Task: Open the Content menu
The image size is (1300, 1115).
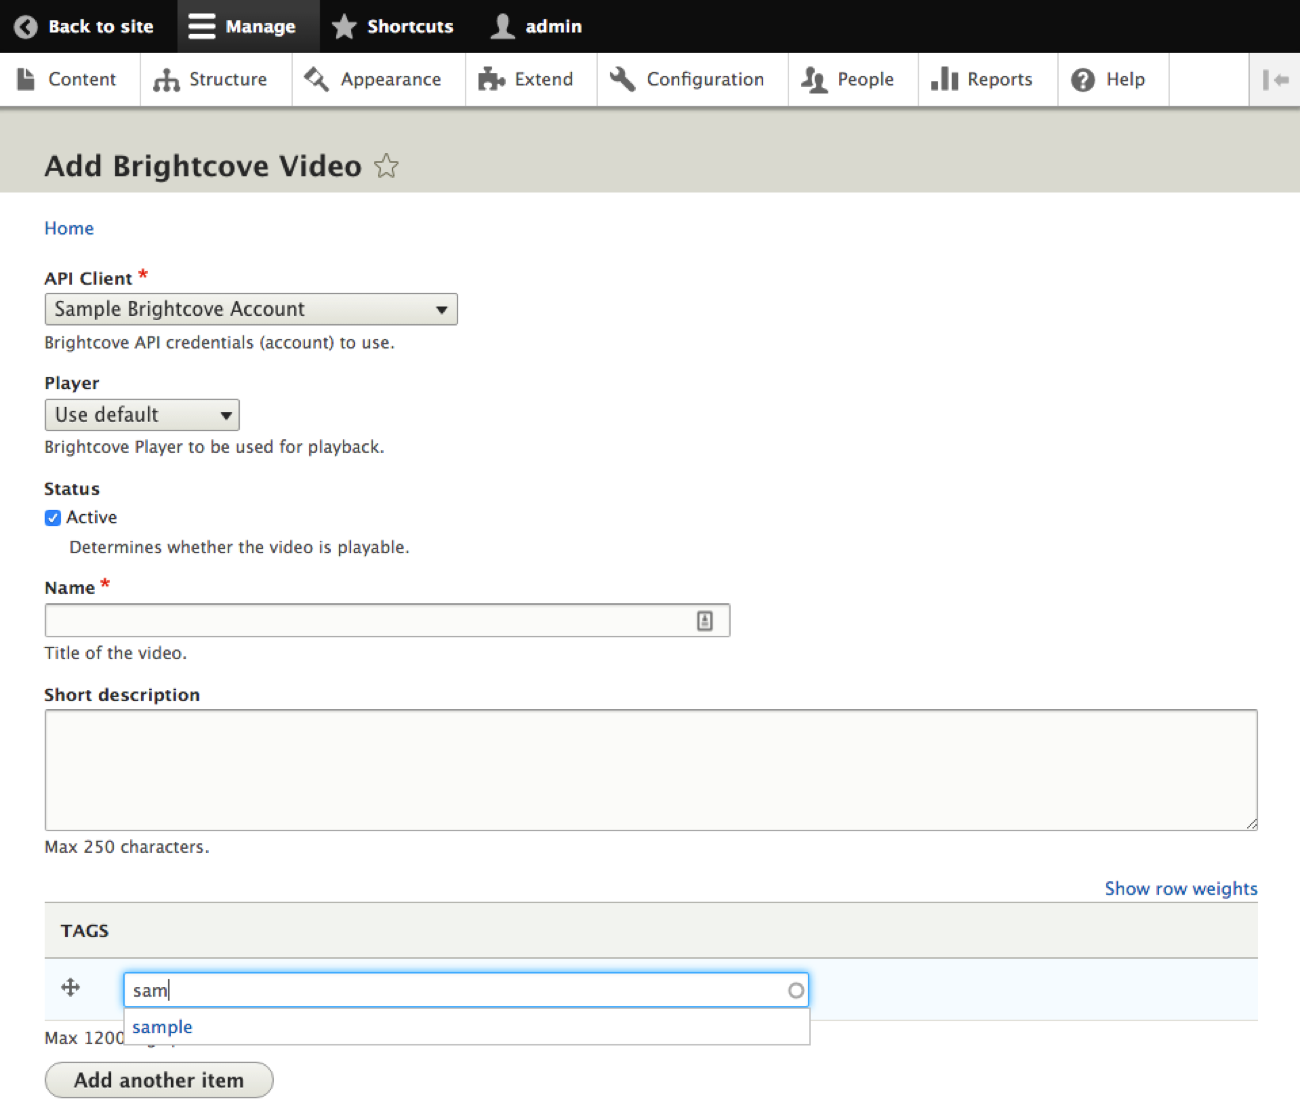Action: 82,80
